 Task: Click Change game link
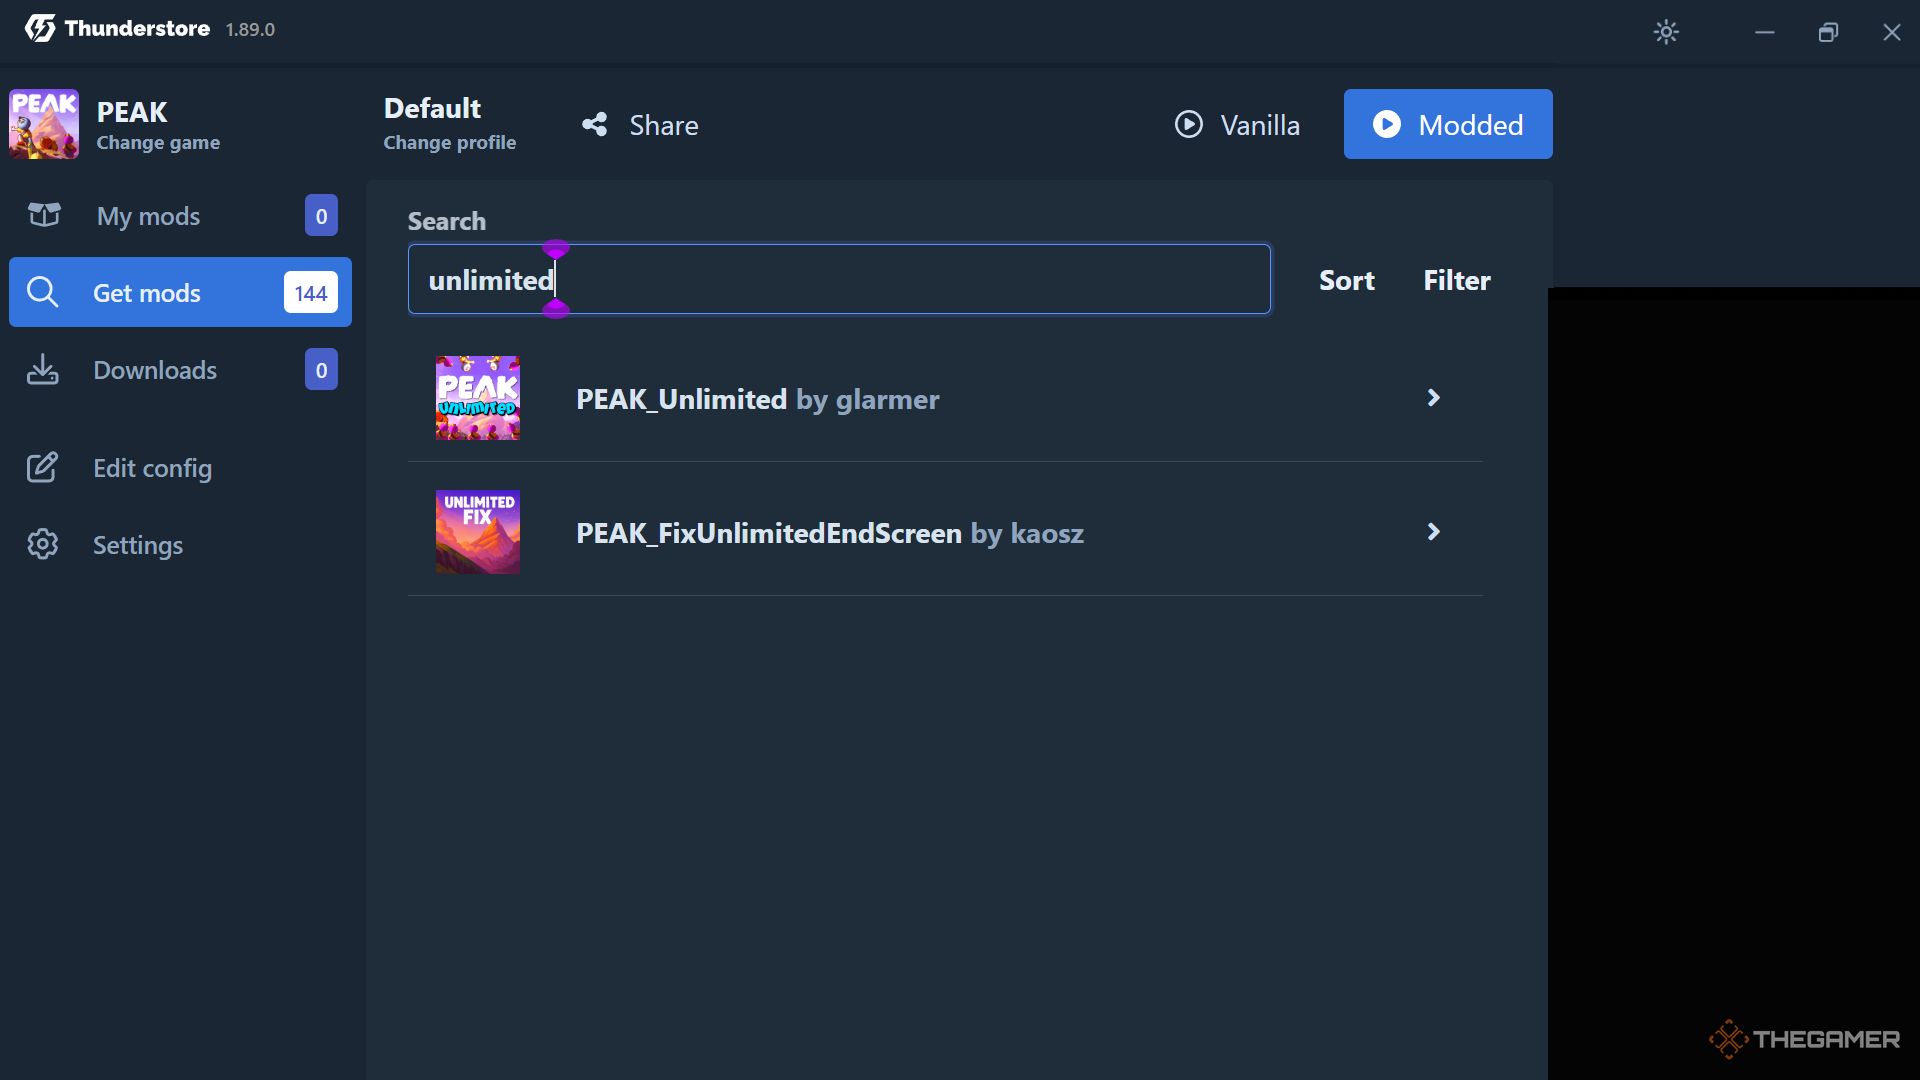coord(158,142)
